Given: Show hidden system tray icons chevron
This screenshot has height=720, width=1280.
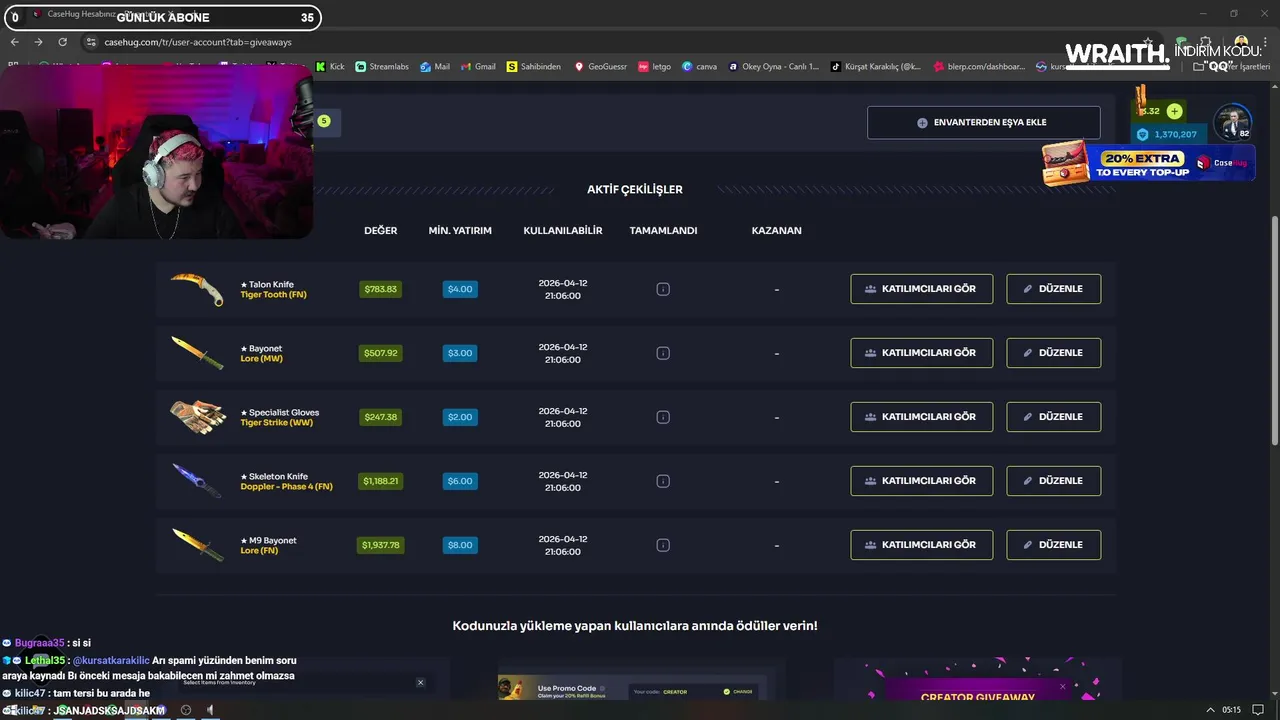Looking at the screenshot, I should coord(1211,710).
